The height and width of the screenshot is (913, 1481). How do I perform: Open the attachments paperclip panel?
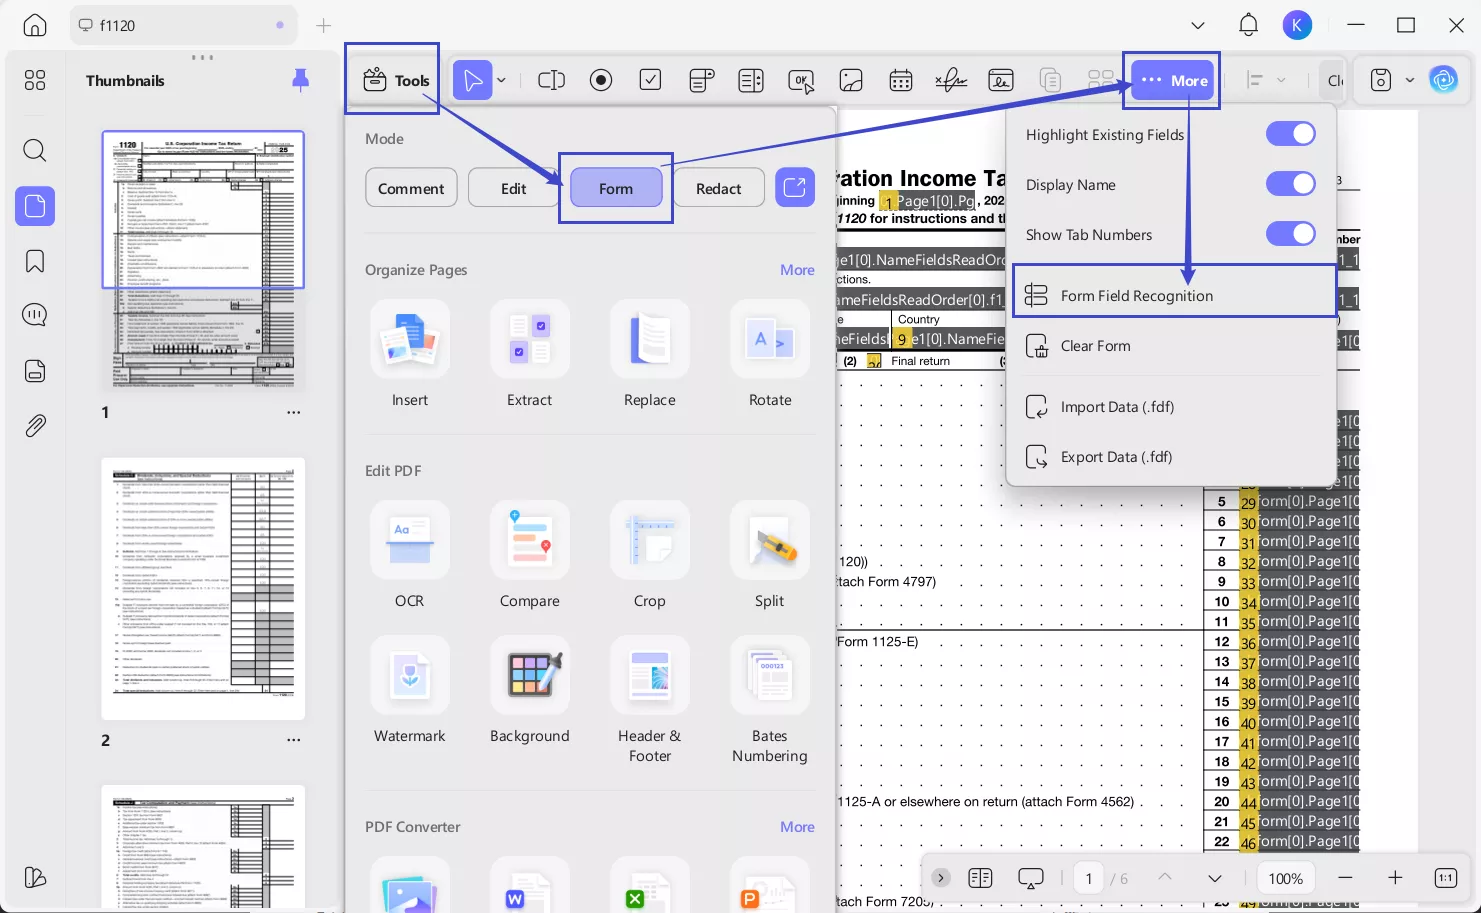(x=35, y=426)
